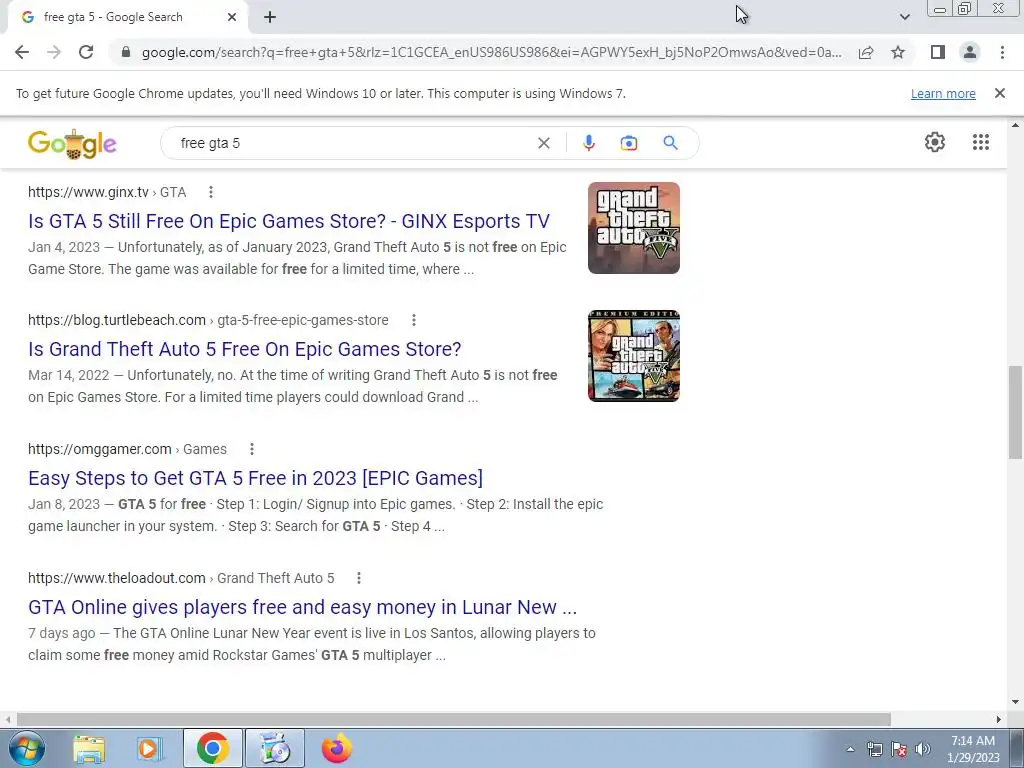Share this page from address bar
Image resolution: width=1024 pixels, height=768 pixels.
(x=866, y=52)
